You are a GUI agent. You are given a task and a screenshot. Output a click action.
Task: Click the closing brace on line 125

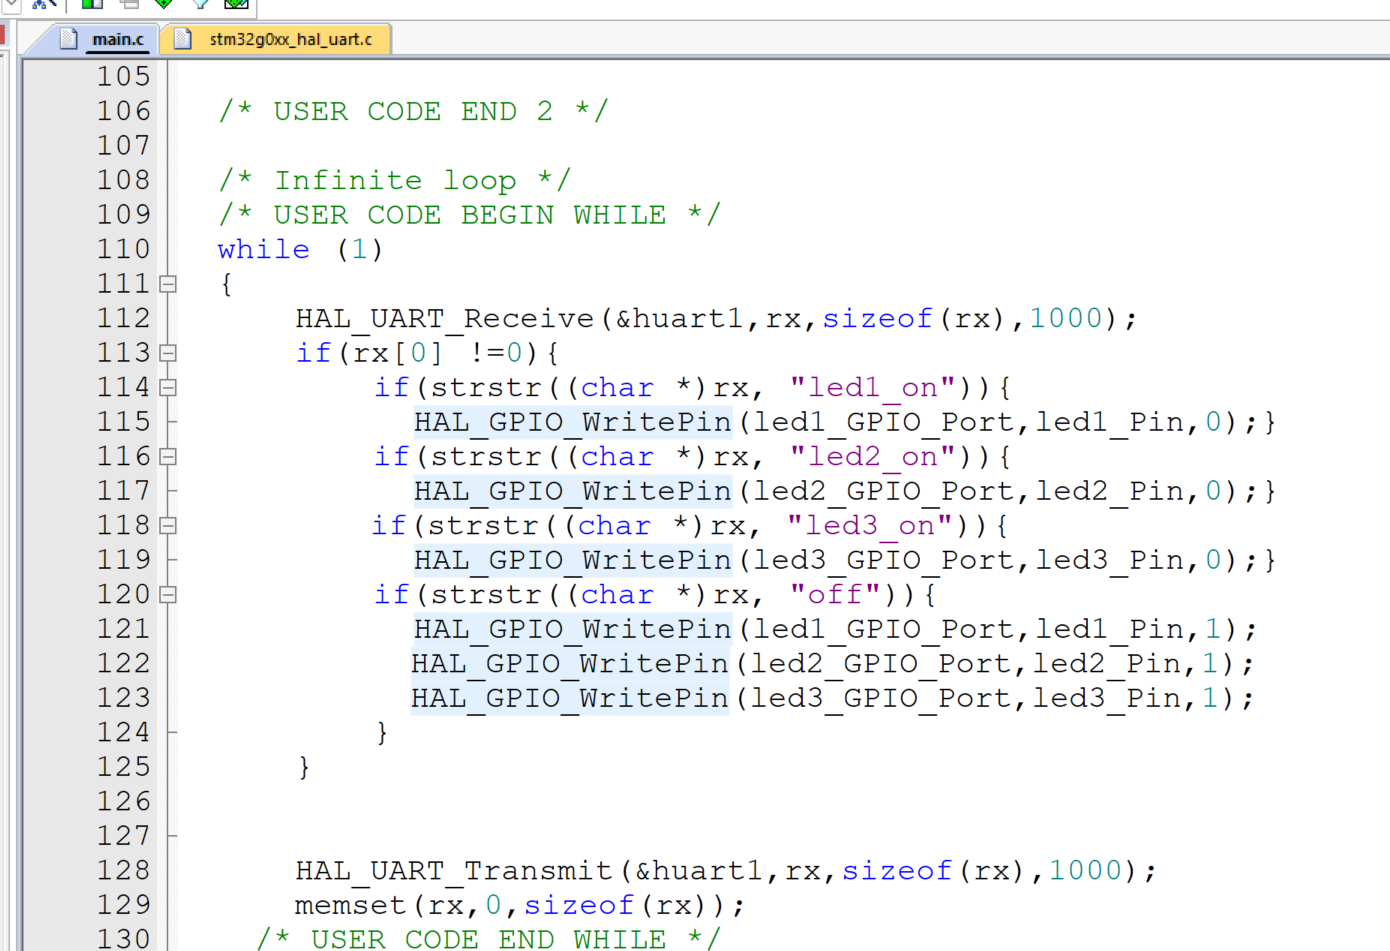[304, 767]
